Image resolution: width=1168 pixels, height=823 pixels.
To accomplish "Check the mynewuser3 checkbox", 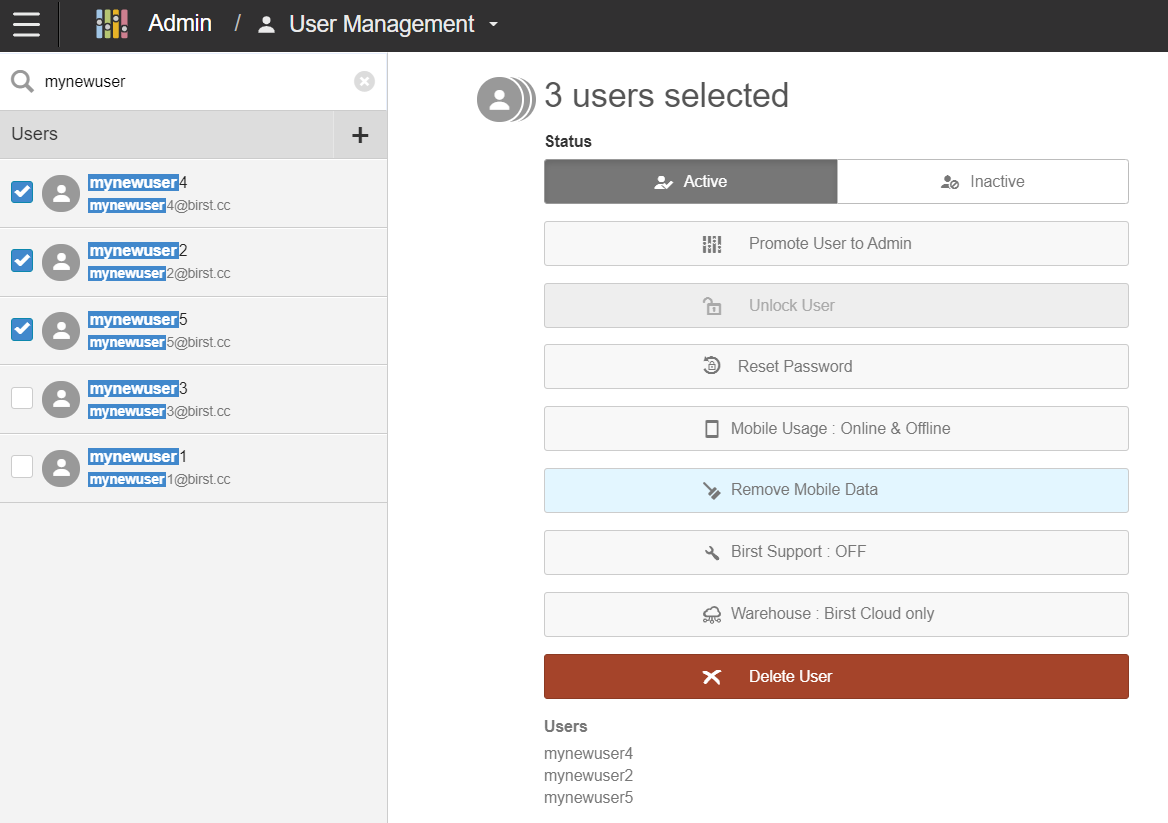I will click(x=22, y=398).
